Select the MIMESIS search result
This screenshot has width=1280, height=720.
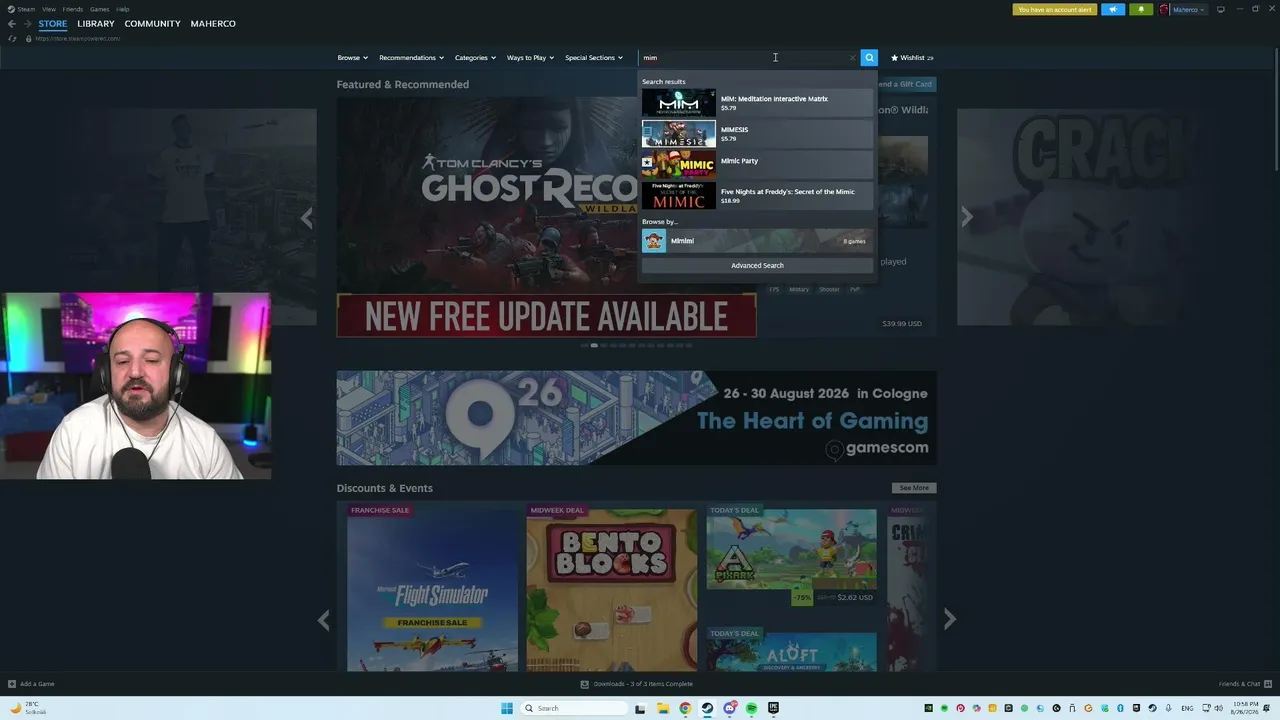click(x=757, y=134)
